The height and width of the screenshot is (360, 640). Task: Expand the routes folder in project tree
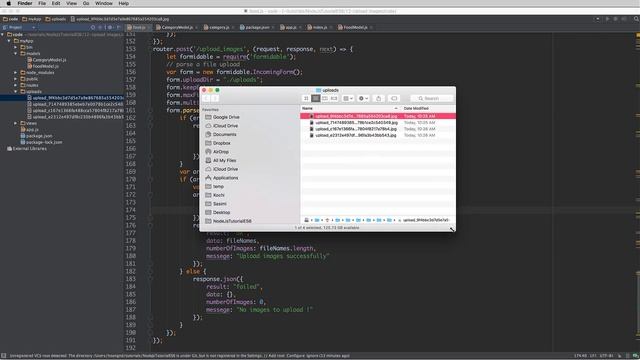coord(16,85)
